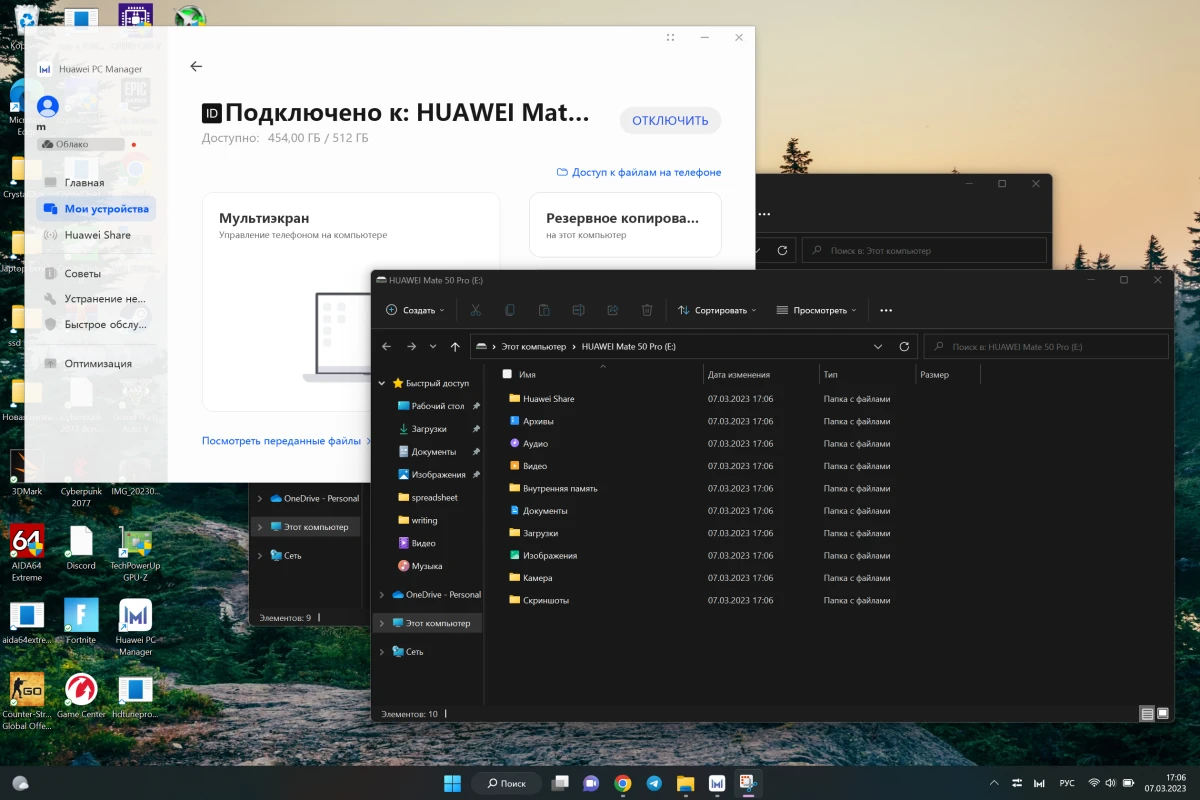Select Загрузки in the Quick access list
The height and width of the screenshot is (800, 1200).
coord(431,429)
